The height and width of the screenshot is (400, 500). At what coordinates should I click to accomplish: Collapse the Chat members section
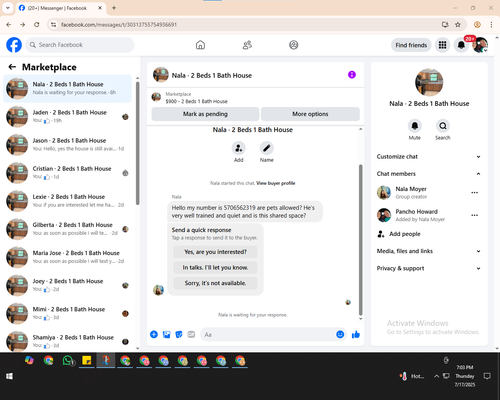pyautogui.click(x=429, y=174)
